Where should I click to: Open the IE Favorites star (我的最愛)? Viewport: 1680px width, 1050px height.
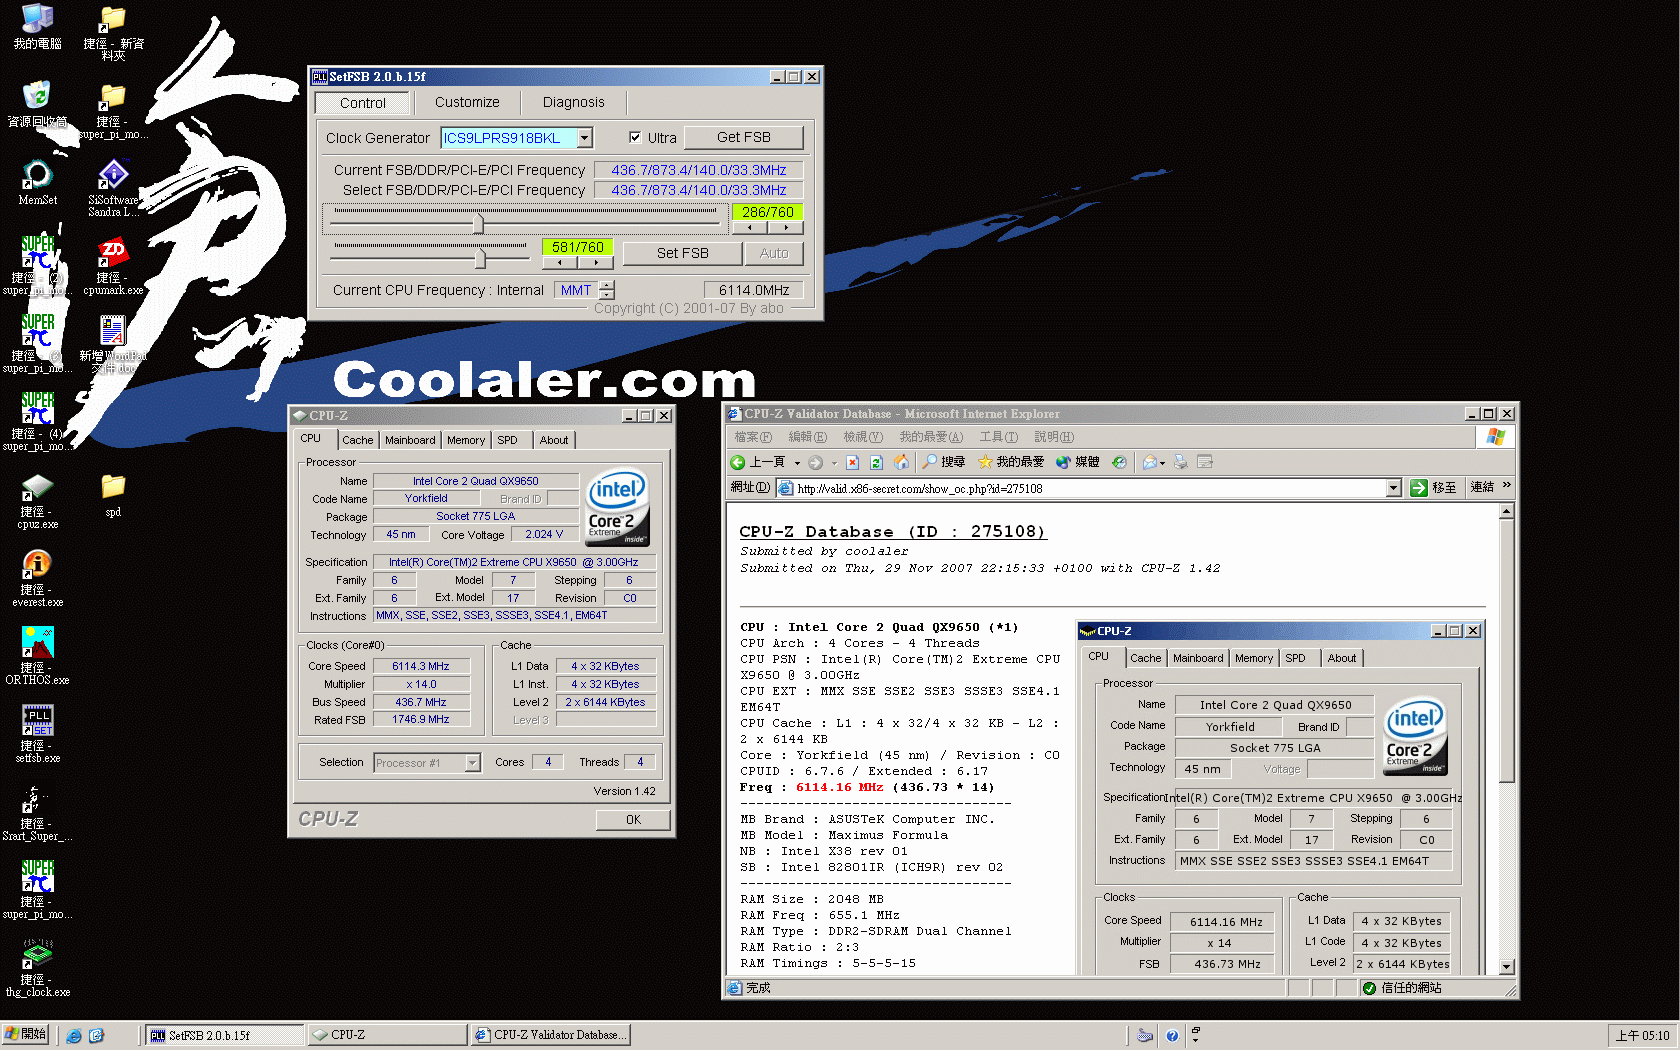pyautogui.click(x=1010, y=462)
